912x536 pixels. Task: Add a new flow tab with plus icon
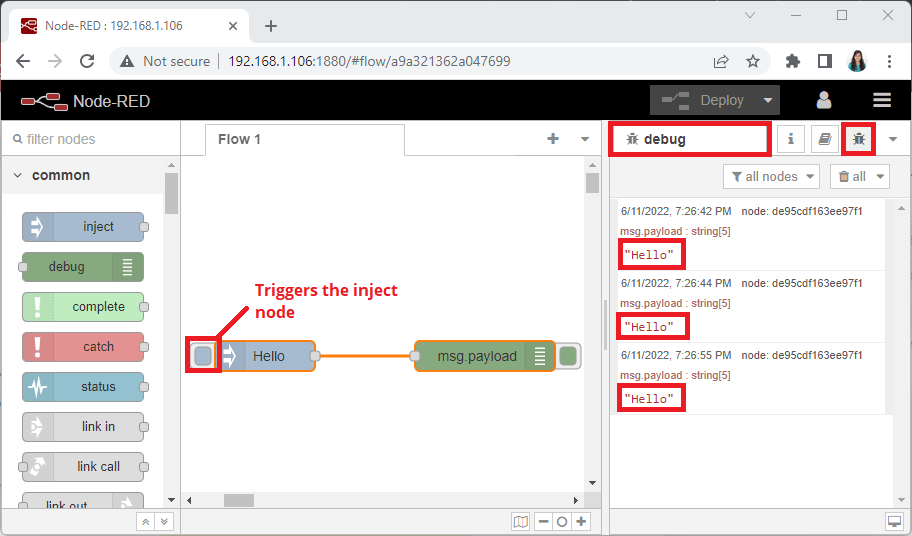pos(553,139)
